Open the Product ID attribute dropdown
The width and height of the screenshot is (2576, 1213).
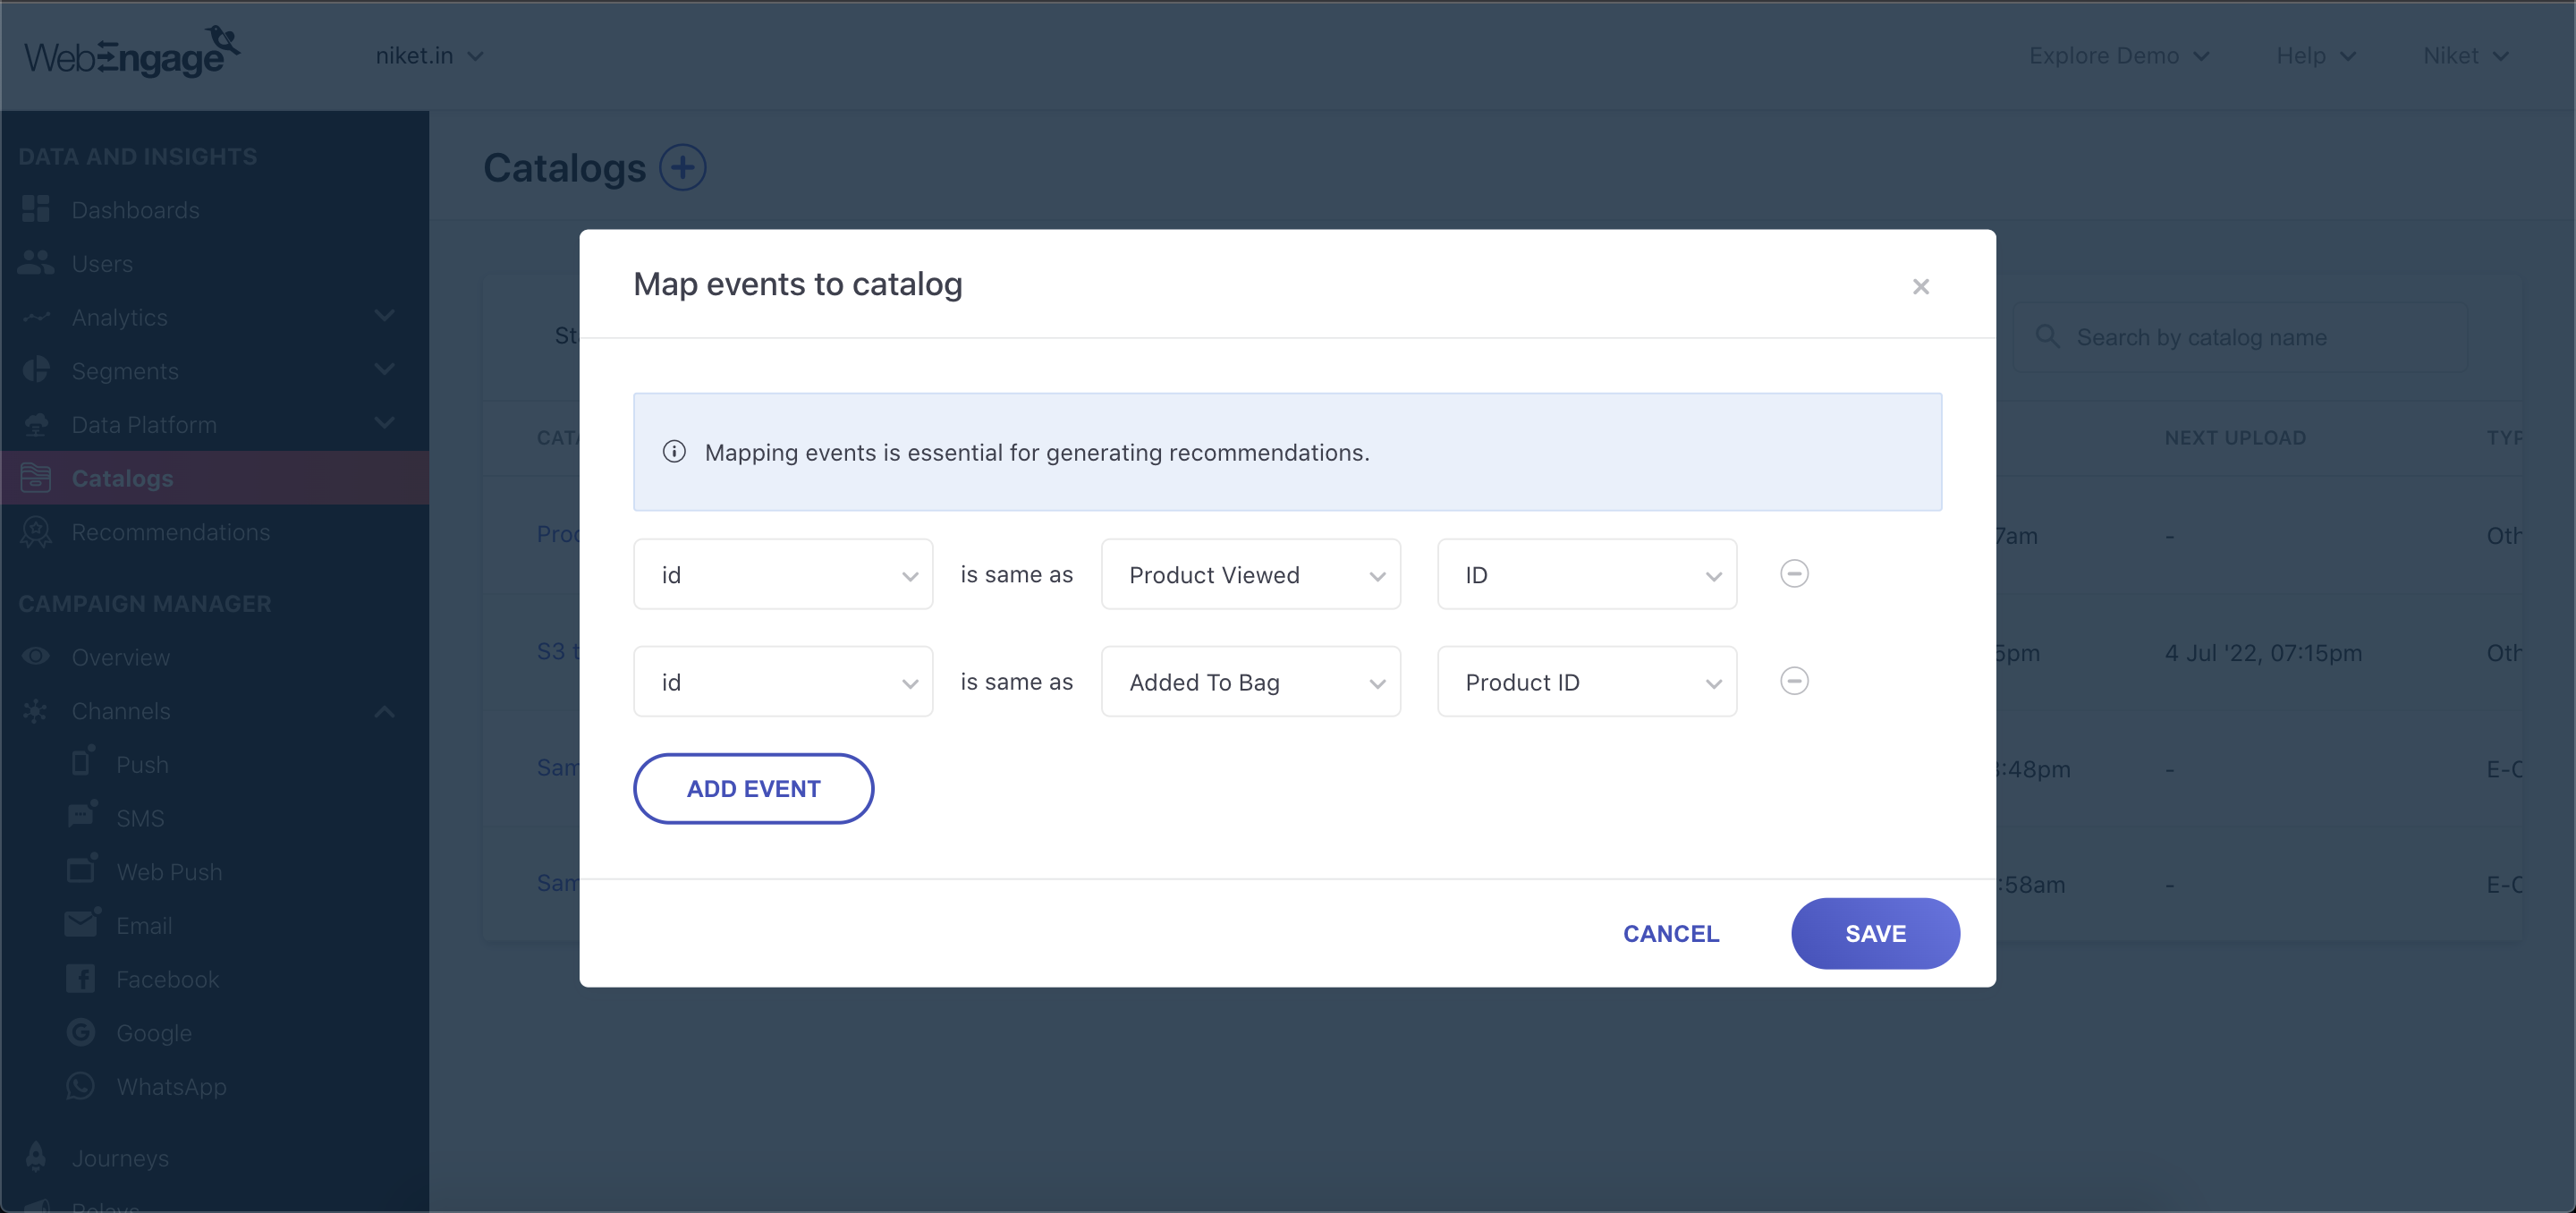pos(1586,681)
